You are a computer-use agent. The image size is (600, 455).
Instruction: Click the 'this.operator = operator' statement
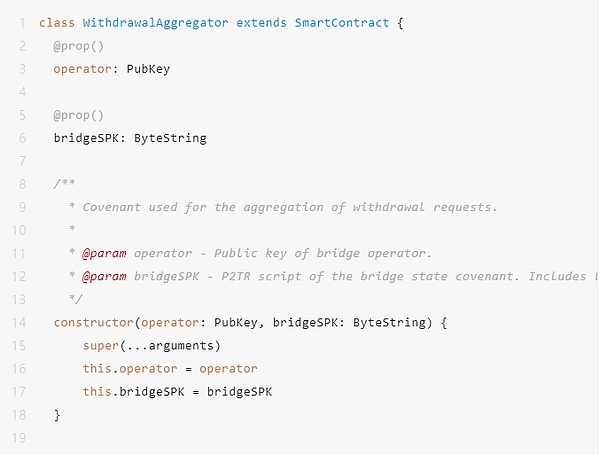pyautogui.click(x=170, y=368)
